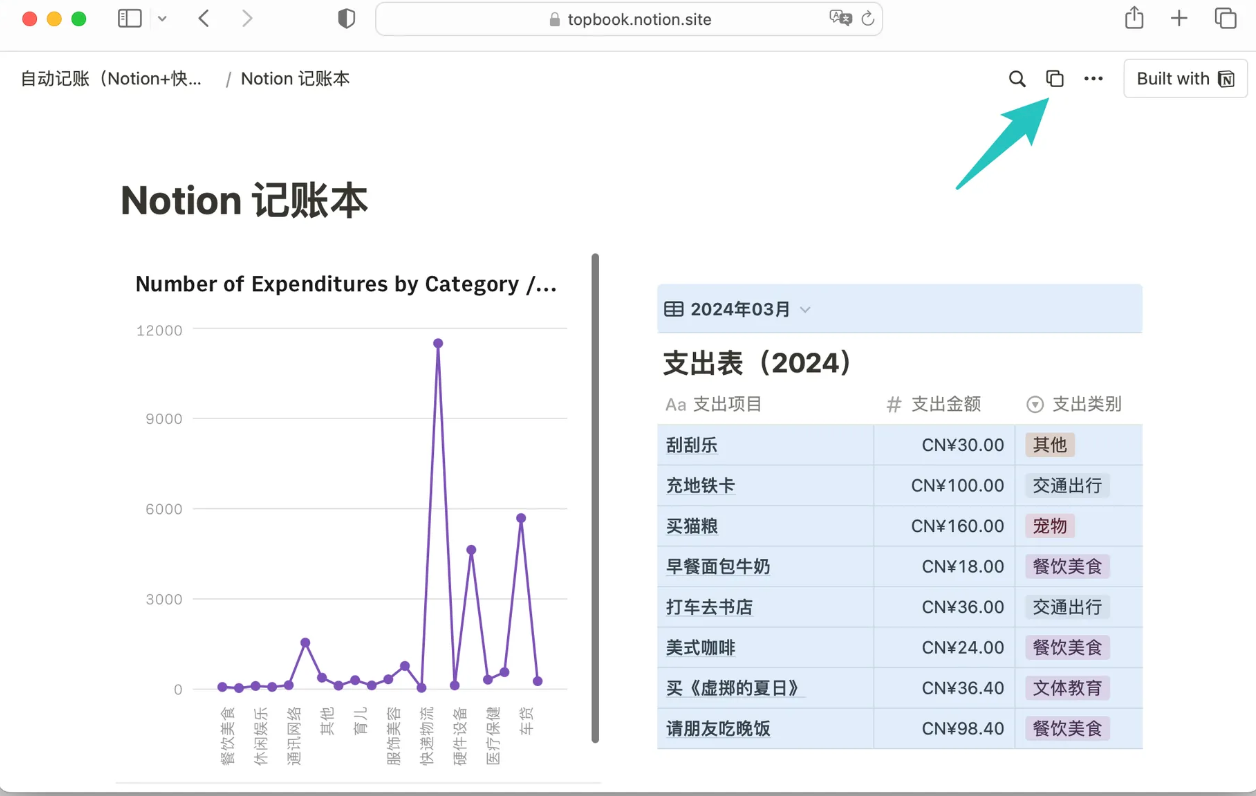Click the 支出金额 column header

tap(934, 404)
